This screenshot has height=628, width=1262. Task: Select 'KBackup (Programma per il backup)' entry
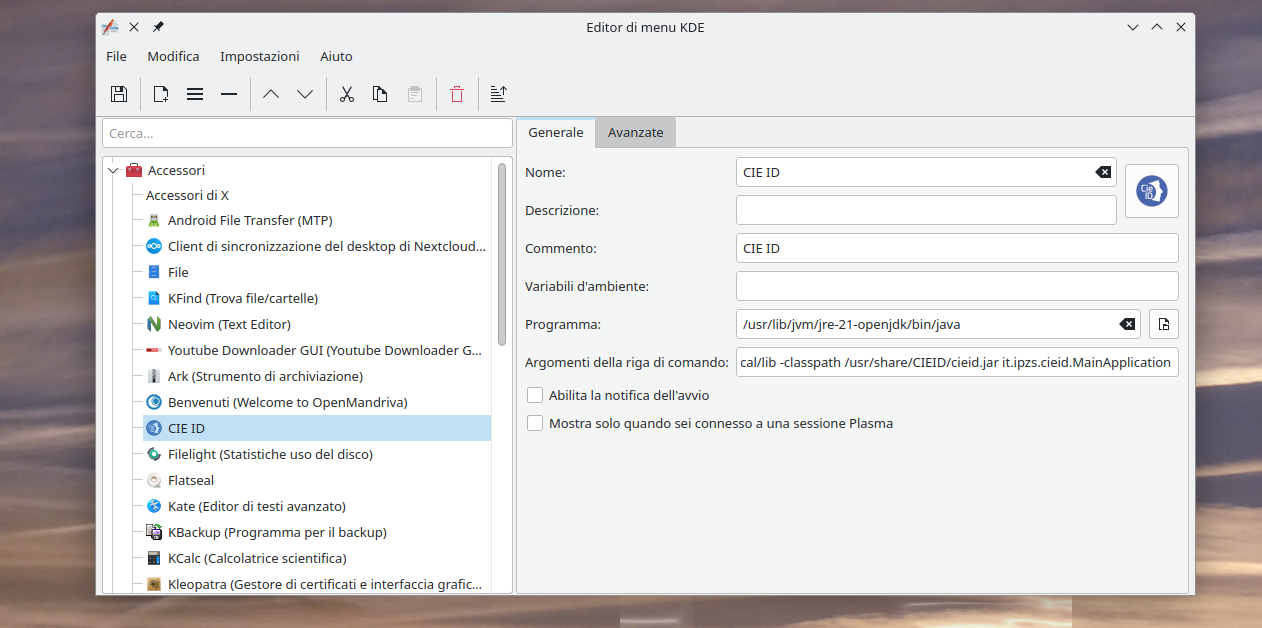coord(277,532)
